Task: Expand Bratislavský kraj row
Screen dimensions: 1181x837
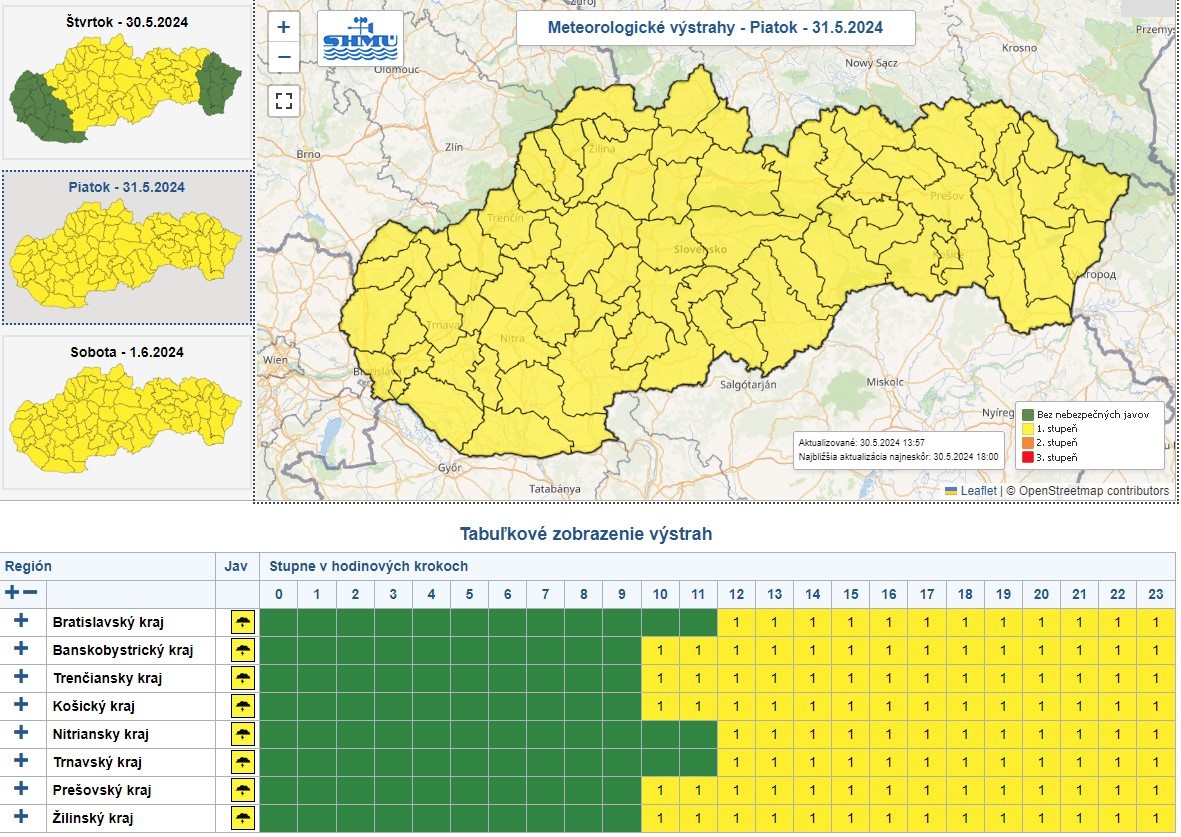Action: [x=21, y=622]
